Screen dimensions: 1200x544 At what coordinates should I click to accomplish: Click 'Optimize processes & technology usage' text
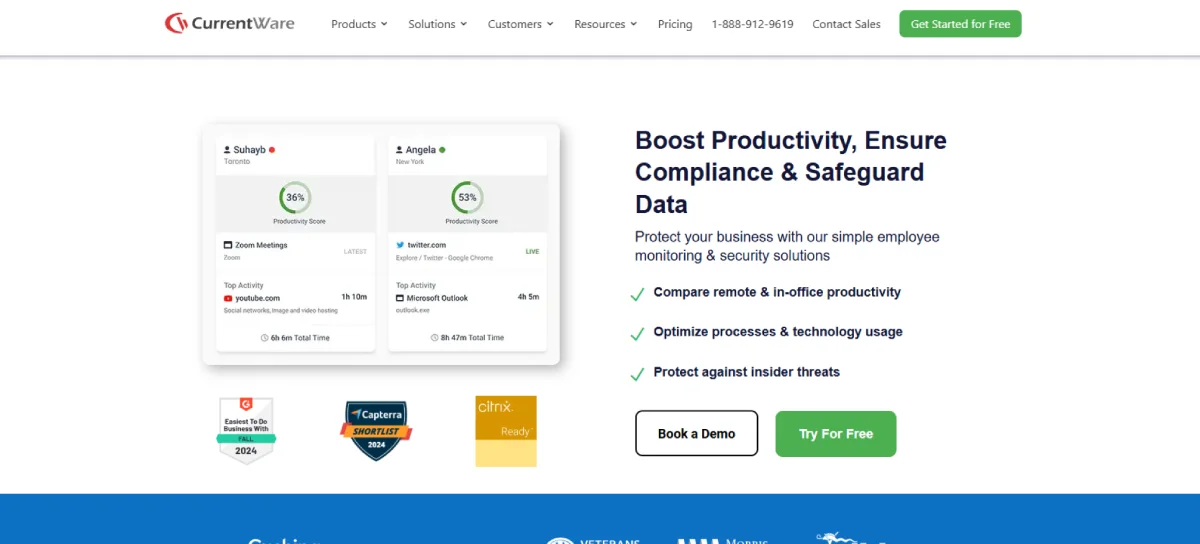point(778,332)
